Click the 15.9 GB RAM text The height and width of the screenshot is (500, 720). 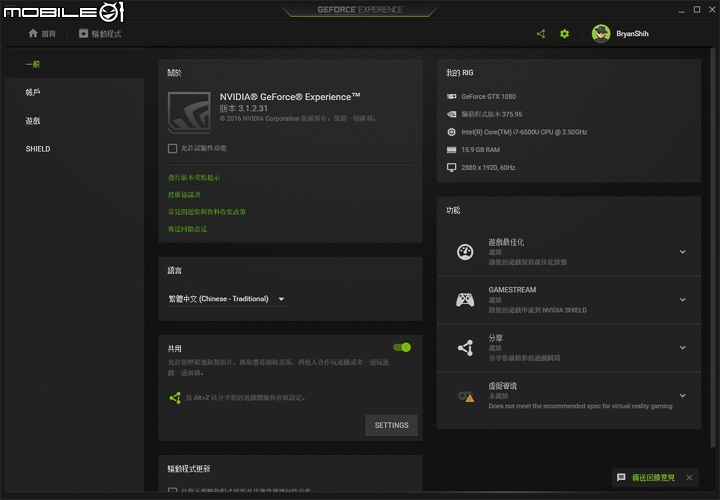480,150
